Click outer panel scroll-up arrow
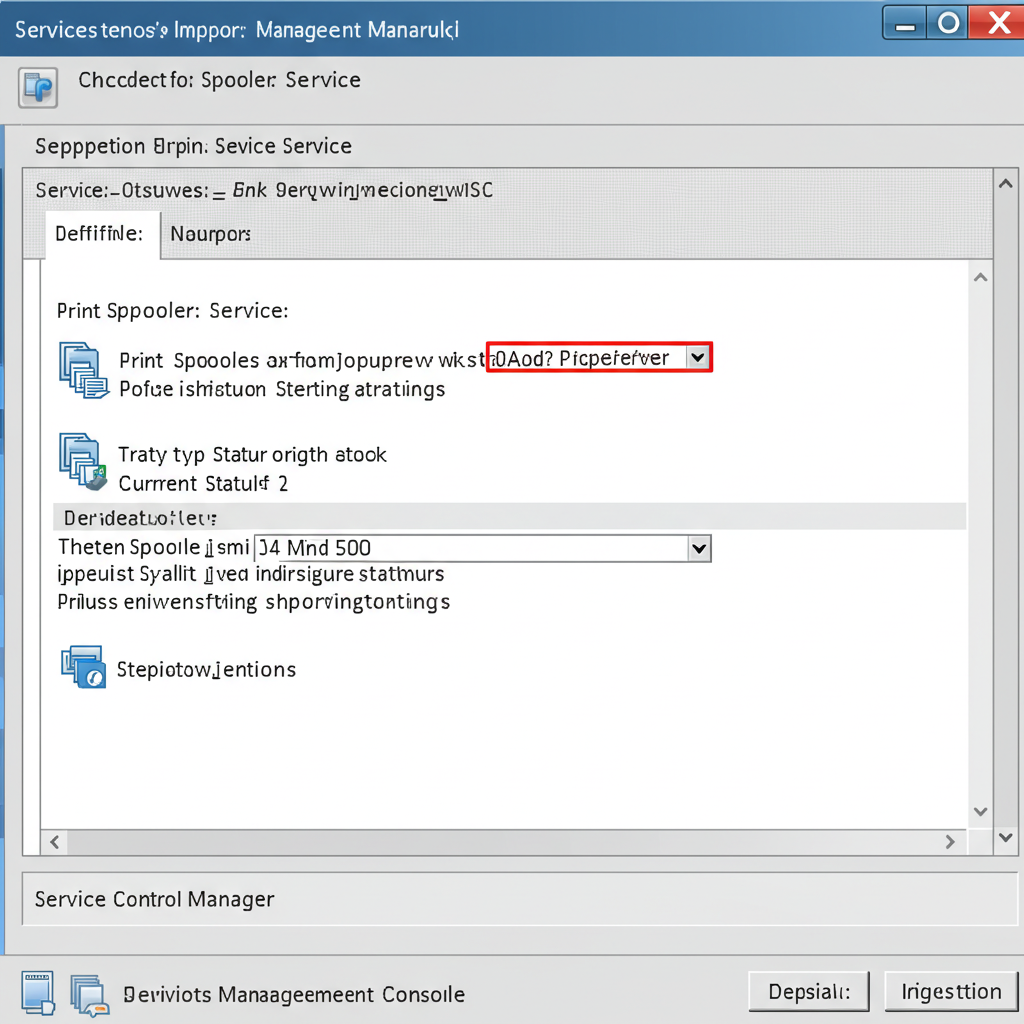The width and height of the screenshot is (1024, 1024). (1006, 184)
